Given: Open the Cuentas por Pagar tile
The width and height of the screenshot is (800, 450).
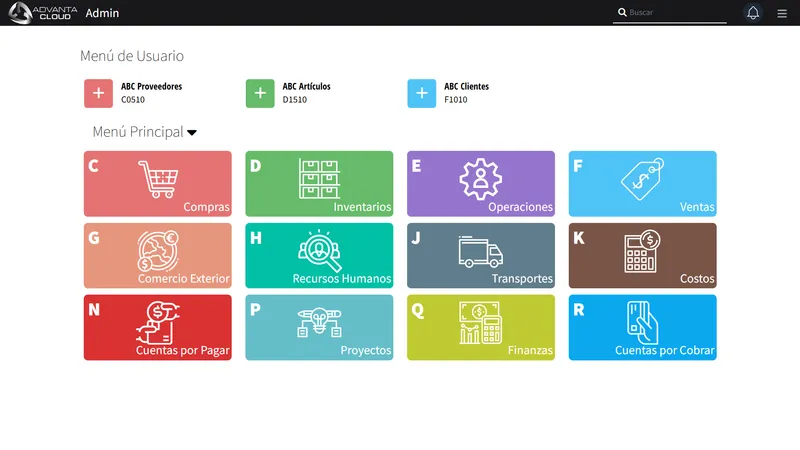Looking at the screenshot, I should (x=158, y=328).
